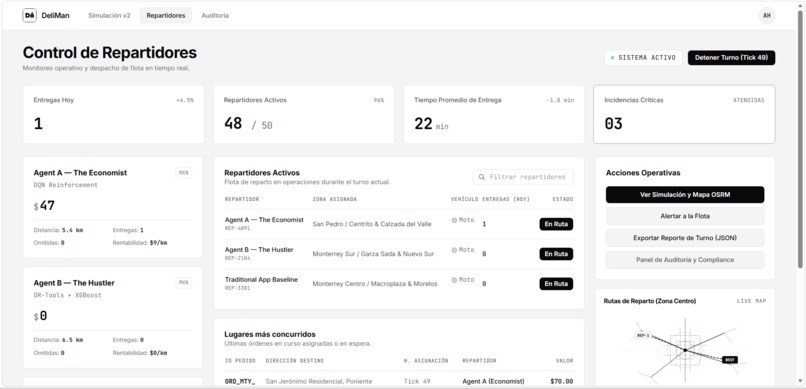Open the Repartidores Activos stat card
Viewport: 806px width, 389px height.
[304, 114]
